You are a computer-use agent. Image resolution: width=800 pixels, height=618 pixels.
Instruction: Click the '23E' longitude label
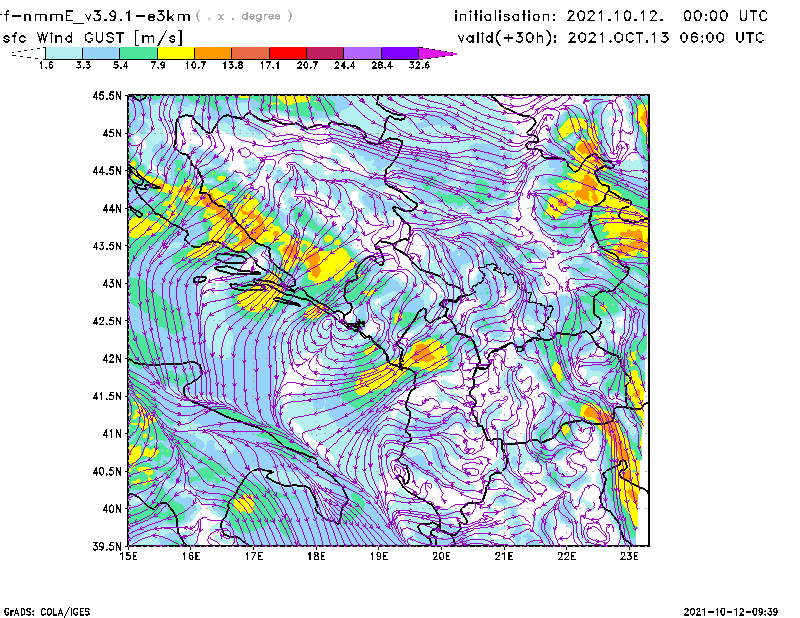629,556
